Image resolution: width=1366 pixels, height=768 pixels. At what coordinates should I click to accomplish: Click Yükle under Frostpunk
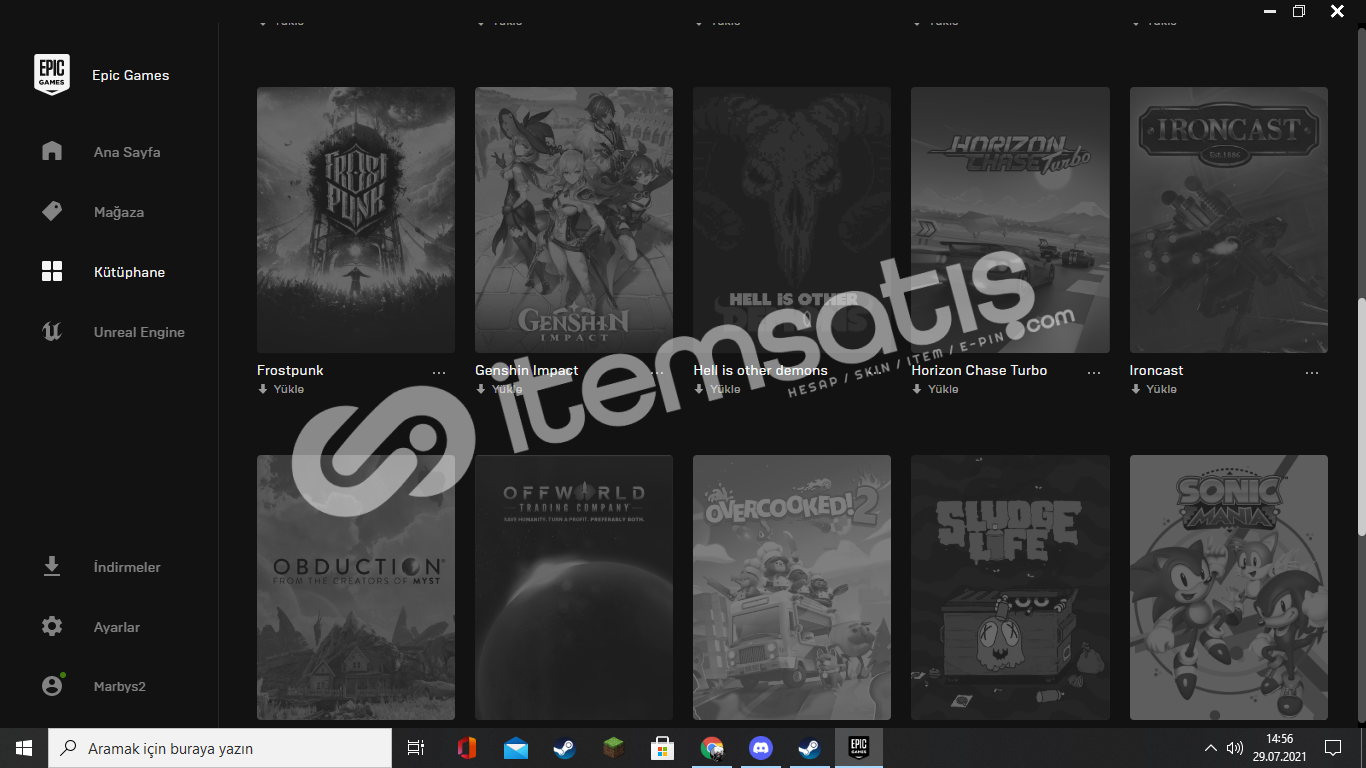pyautogui.click(x=281, y=389)
